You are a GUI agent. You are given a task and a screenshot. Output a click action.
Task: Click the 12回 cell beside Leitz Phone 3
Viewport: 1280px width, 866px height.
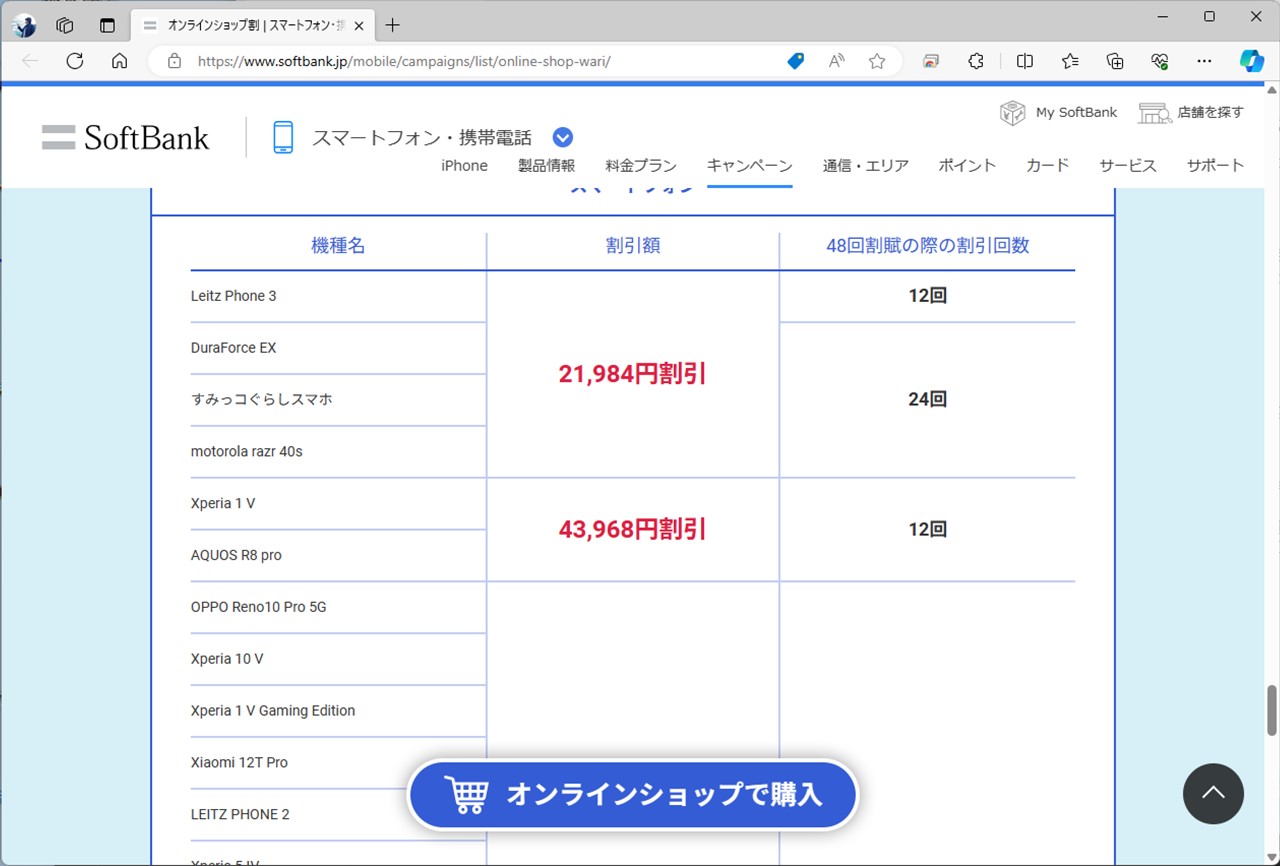point(928,296)
